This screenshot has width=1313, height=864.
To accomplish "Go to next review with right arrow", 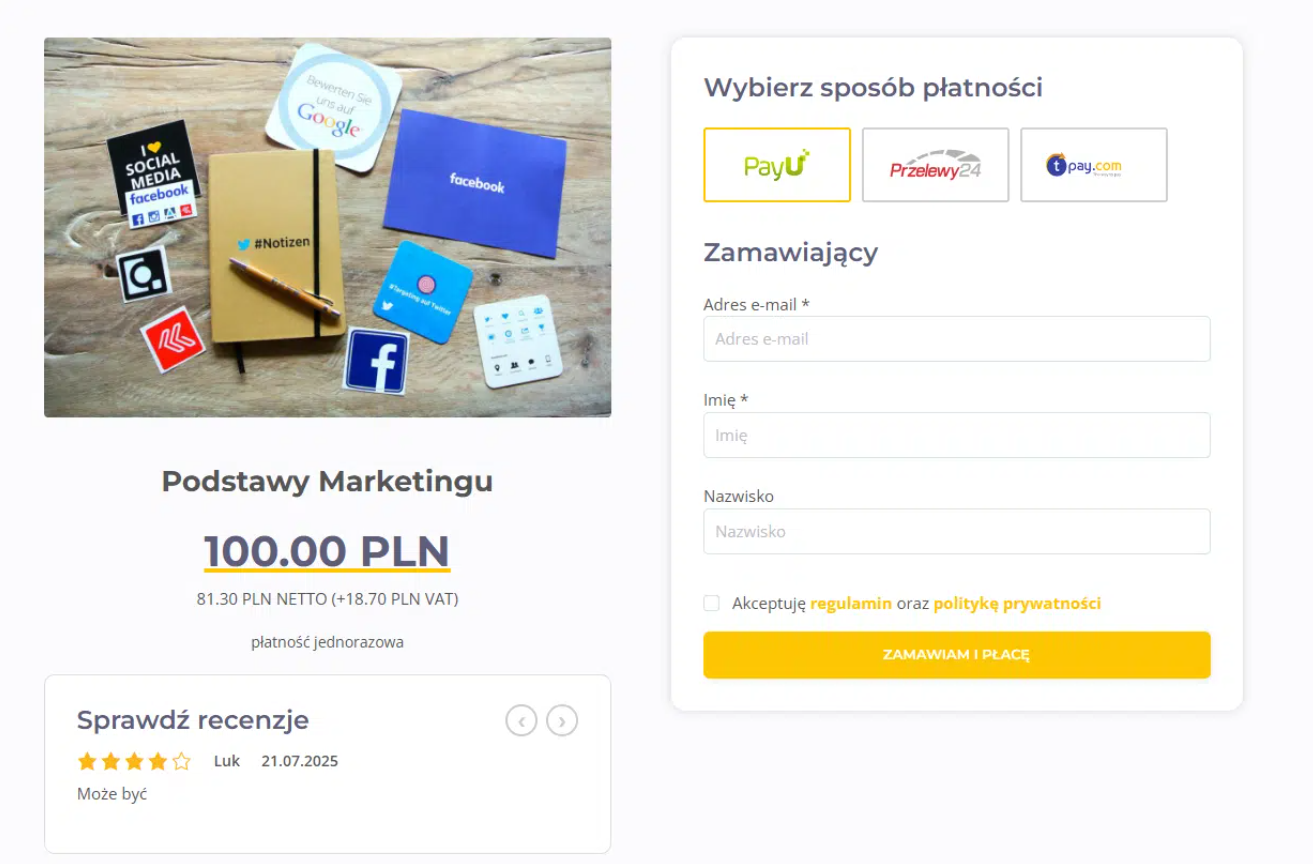I will tap(562, 720).
